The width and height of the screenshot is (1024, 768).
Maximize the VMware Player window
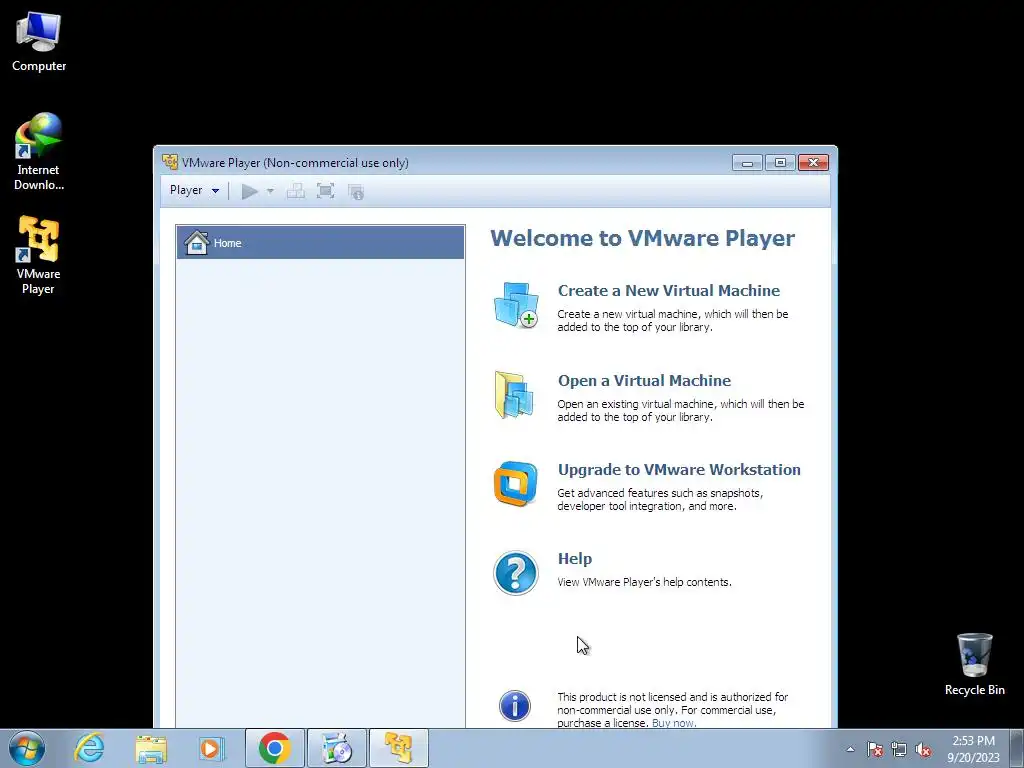pyautogui.click(x=780, y=163)
